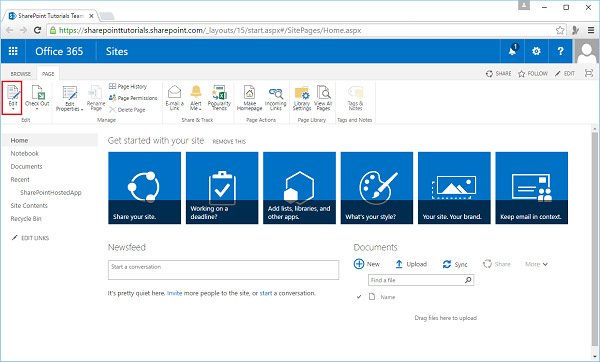Click the Tags & Notes icon
600x362 pixels.
pyautogui.click(x=355, y=92)
